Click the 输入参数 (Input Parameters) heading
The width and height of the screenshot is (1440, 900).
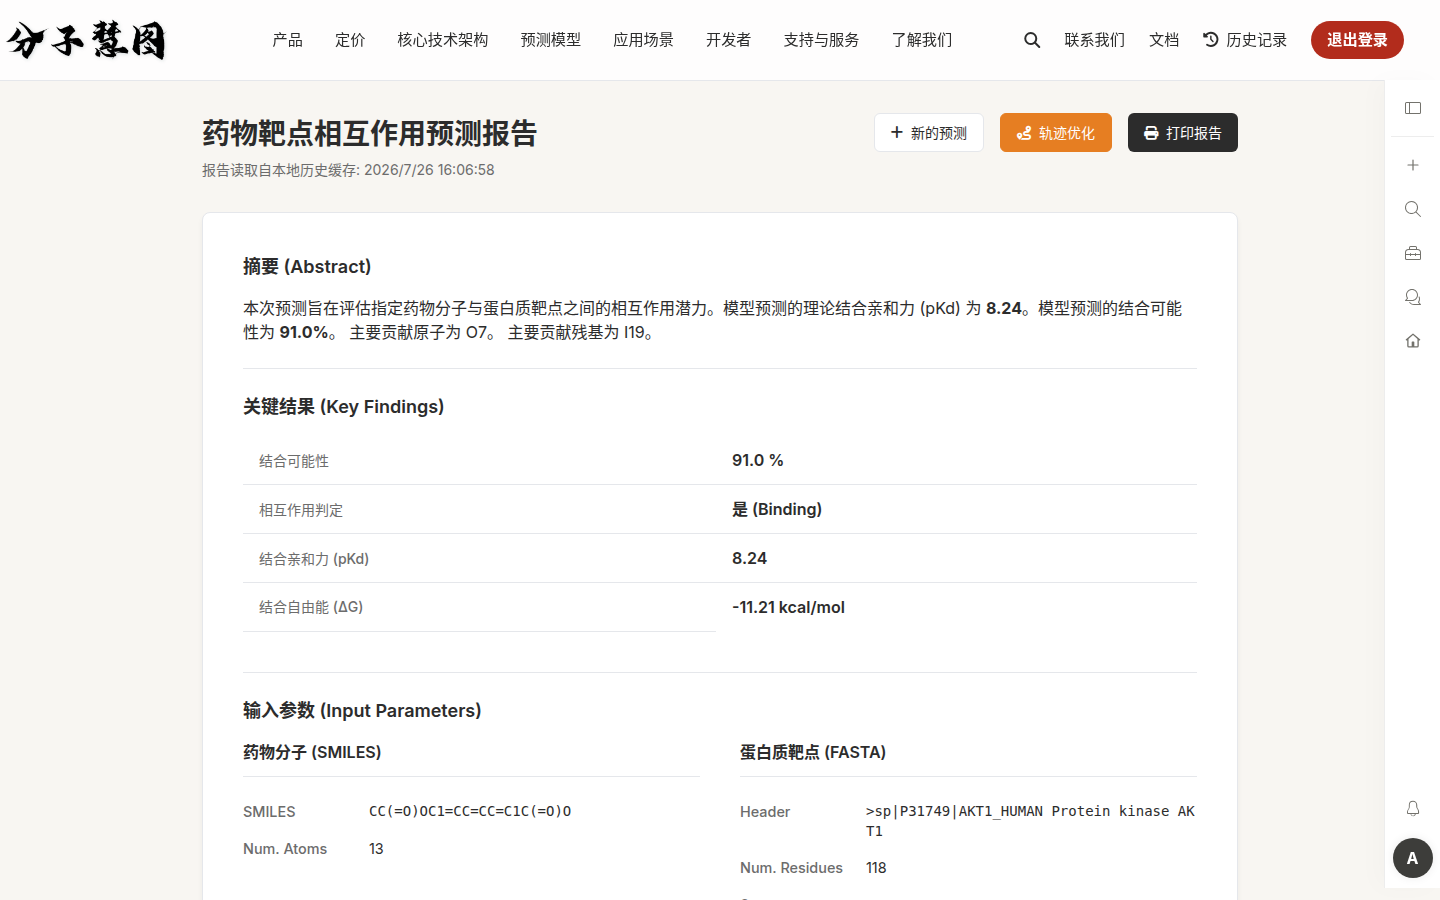pyautogui.click(x=362, y=711)
